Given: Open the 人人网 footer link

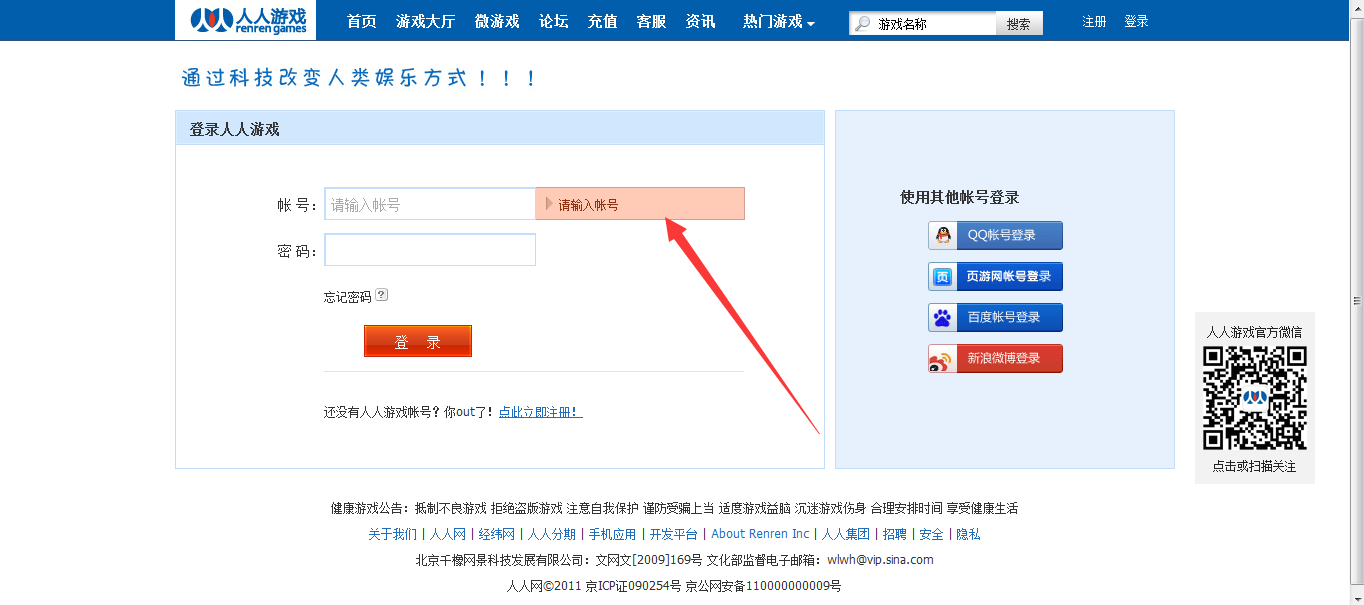Looking at the screenshot, I should (x=448, y=534).
